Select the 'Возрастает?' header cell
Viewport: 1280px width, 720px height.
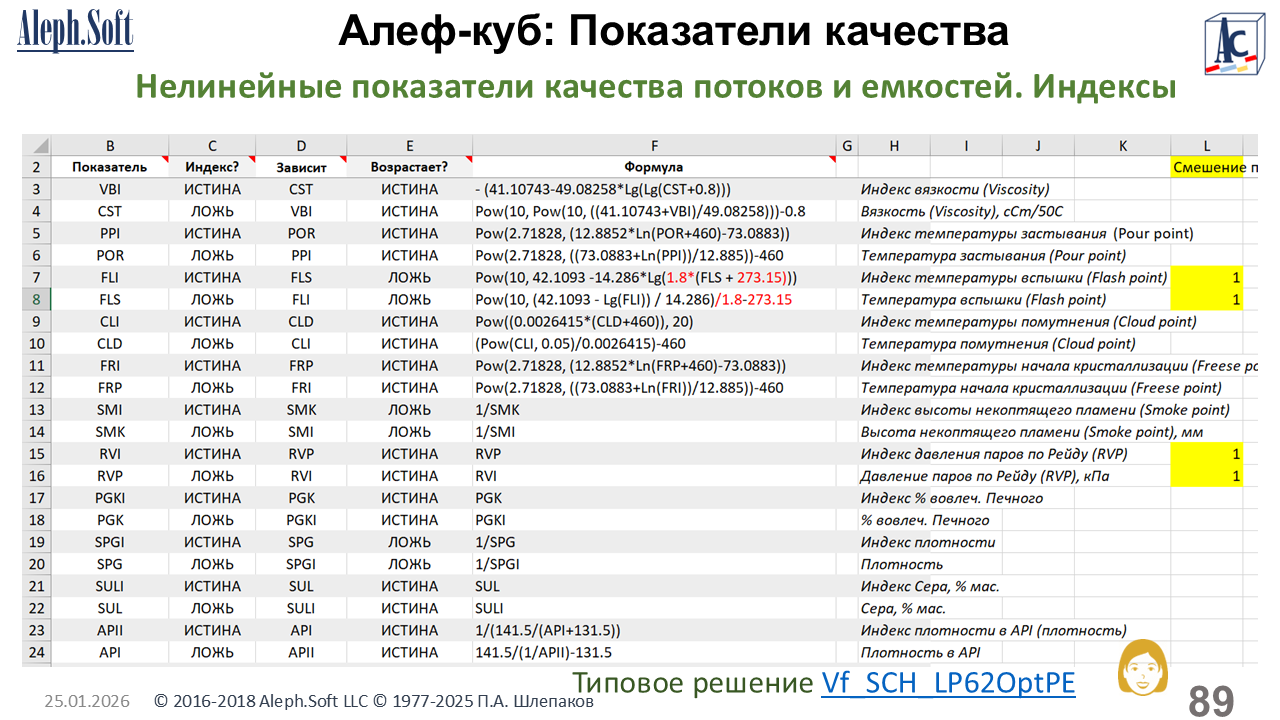click(409, 167)
